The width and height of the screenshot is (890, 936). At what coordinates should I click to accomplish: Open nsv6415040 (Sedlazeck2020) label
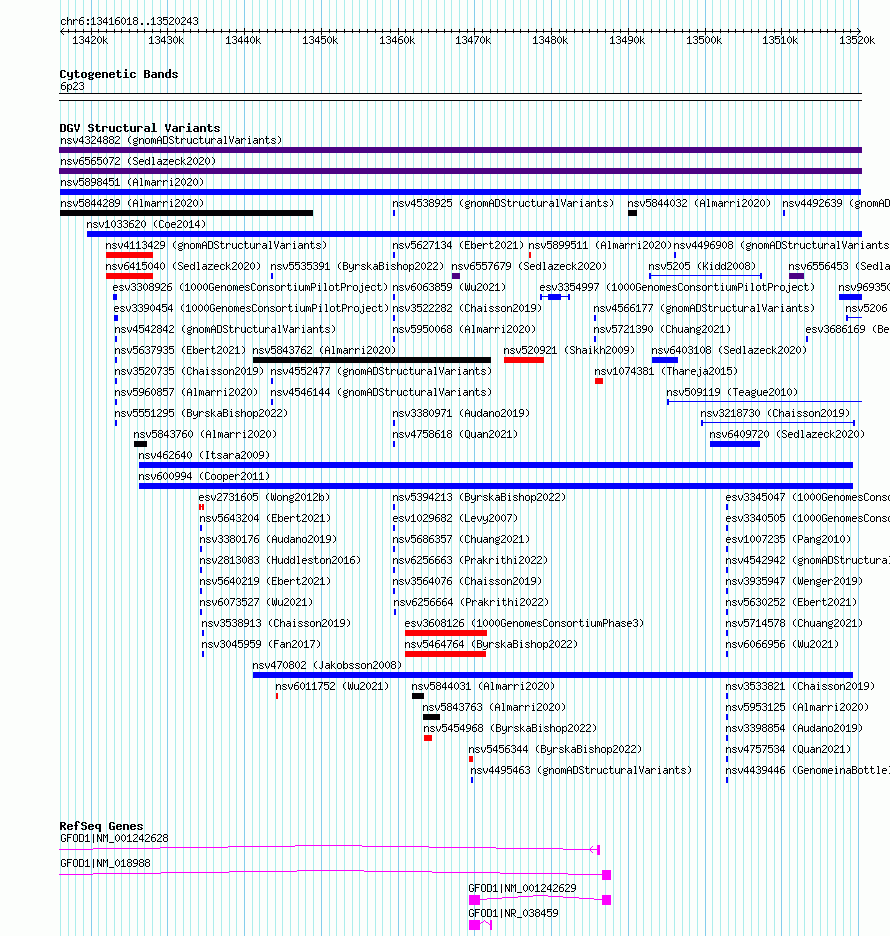(x=183, y=266)
